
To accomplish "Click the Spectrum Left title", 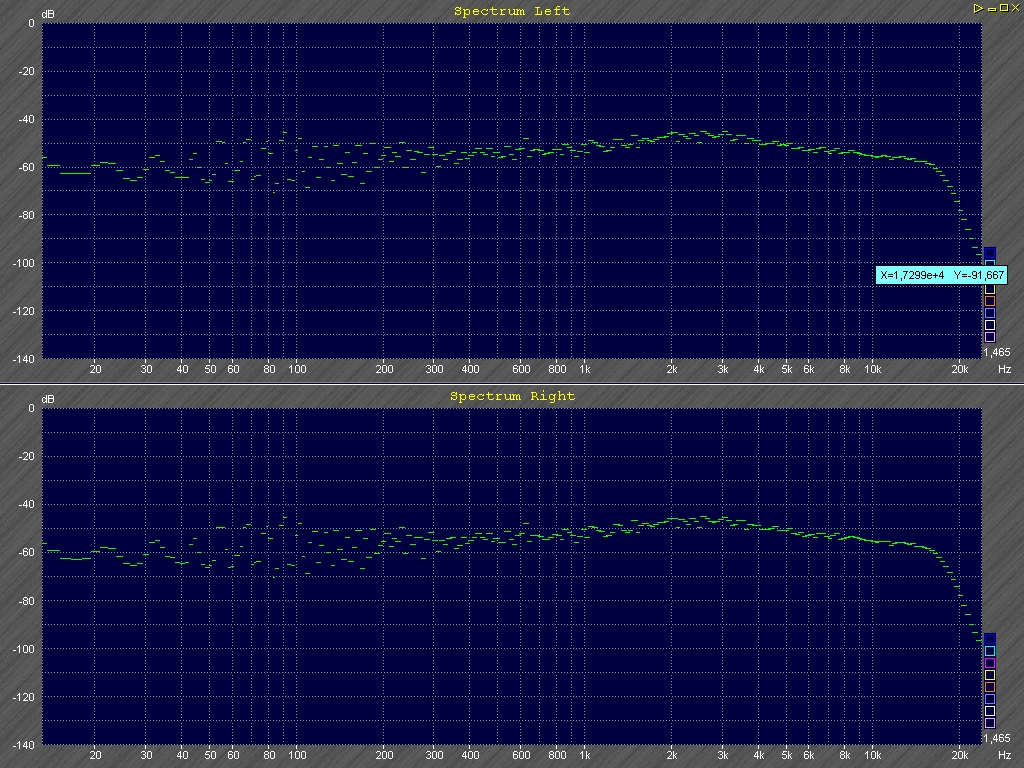I will [512, 11].
